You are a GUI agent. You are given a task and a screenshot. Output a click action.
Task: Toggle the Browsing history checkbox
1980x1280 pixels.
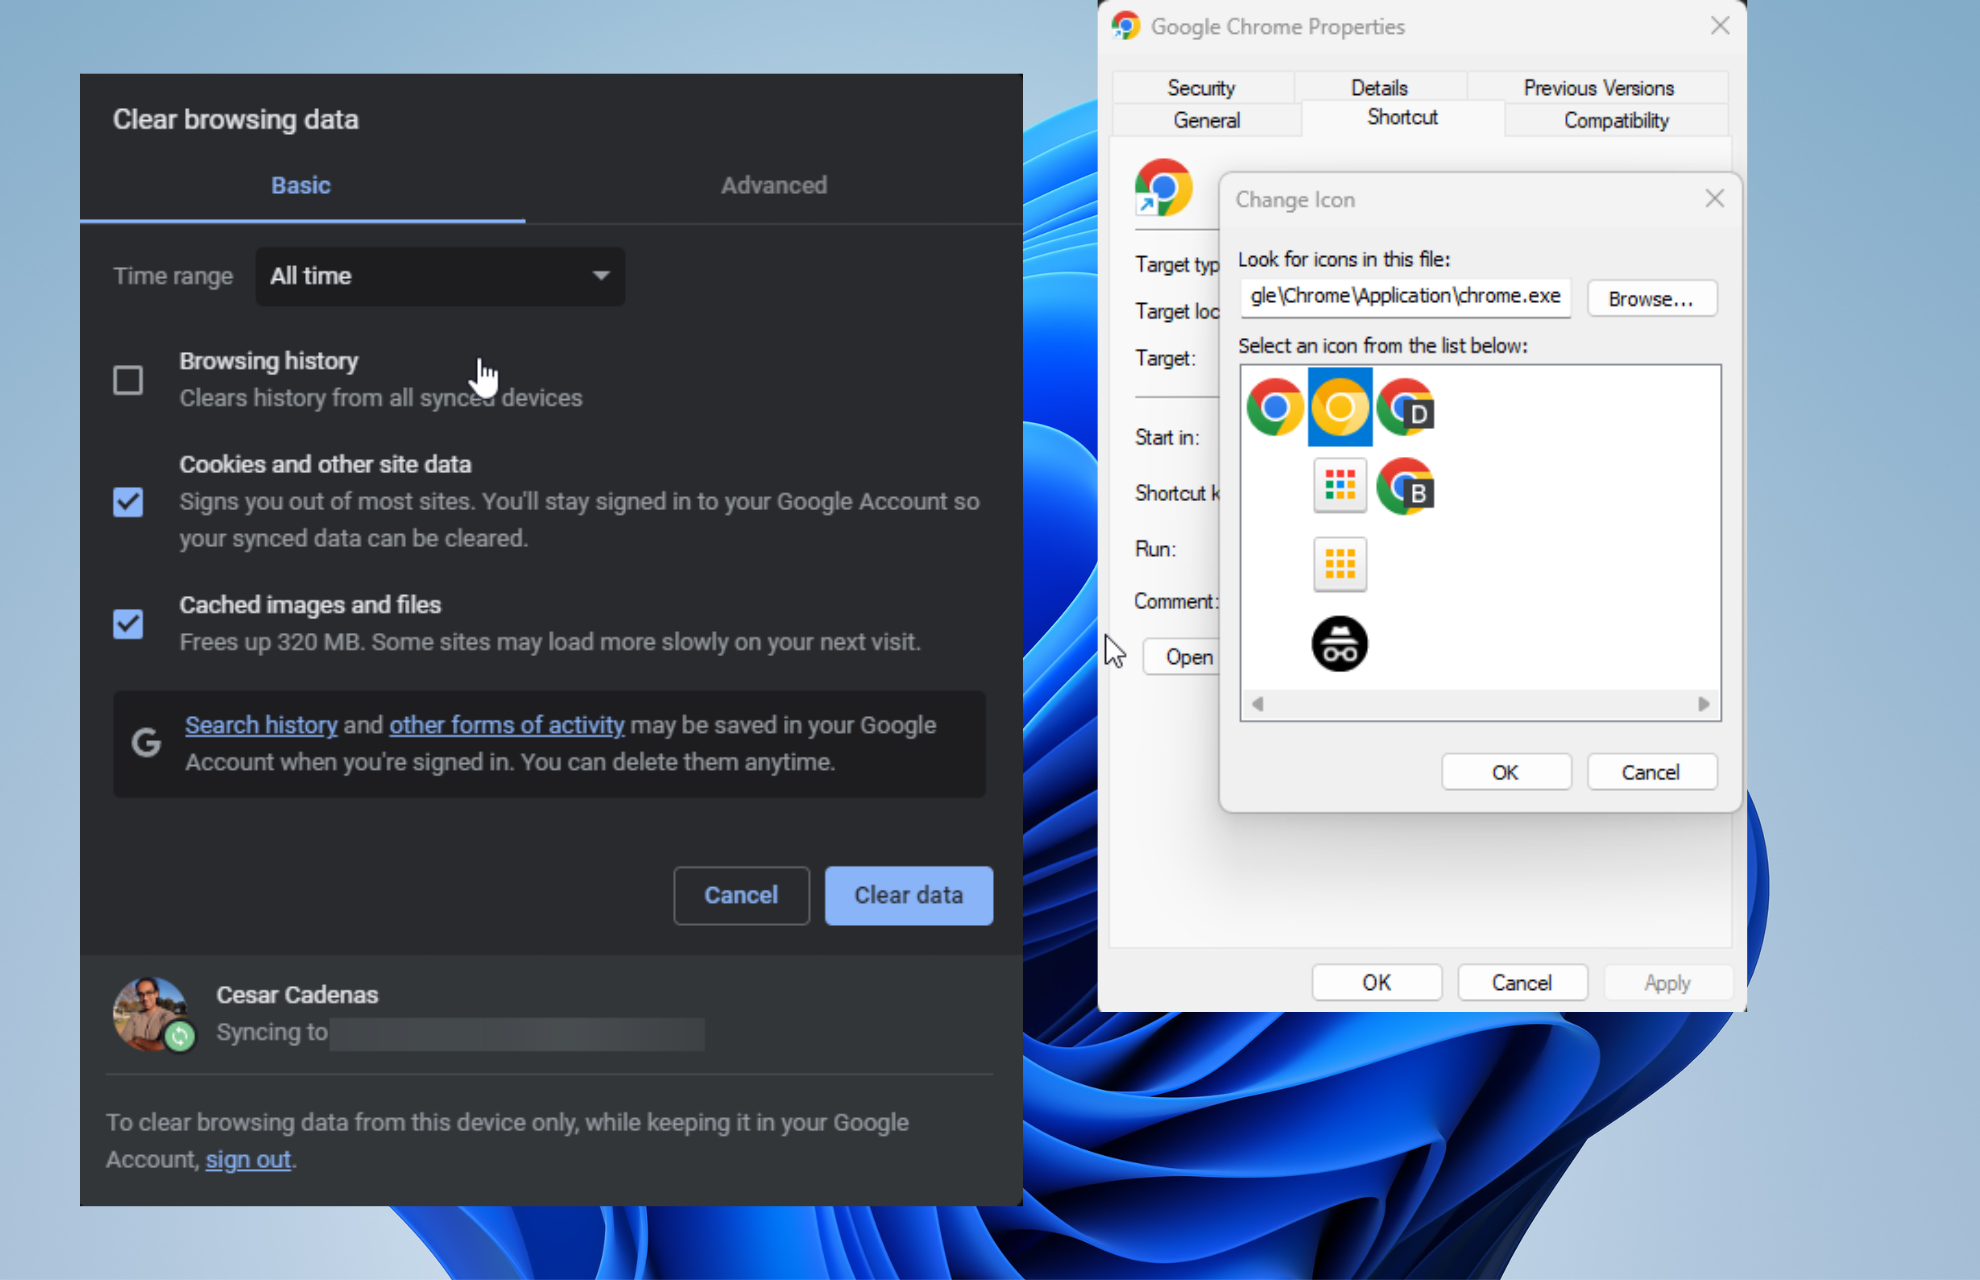pyautogui.click(x=127, y=380)
